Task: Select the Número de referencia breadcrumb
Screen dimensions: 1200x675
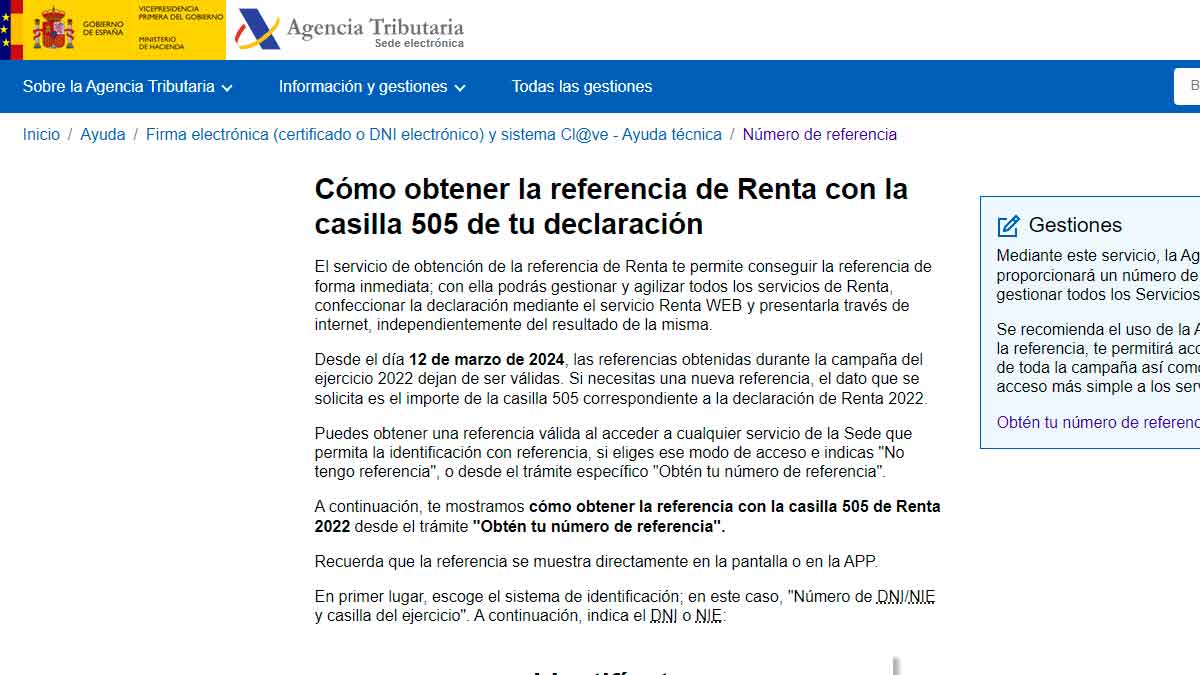Action: pos(820,134)
